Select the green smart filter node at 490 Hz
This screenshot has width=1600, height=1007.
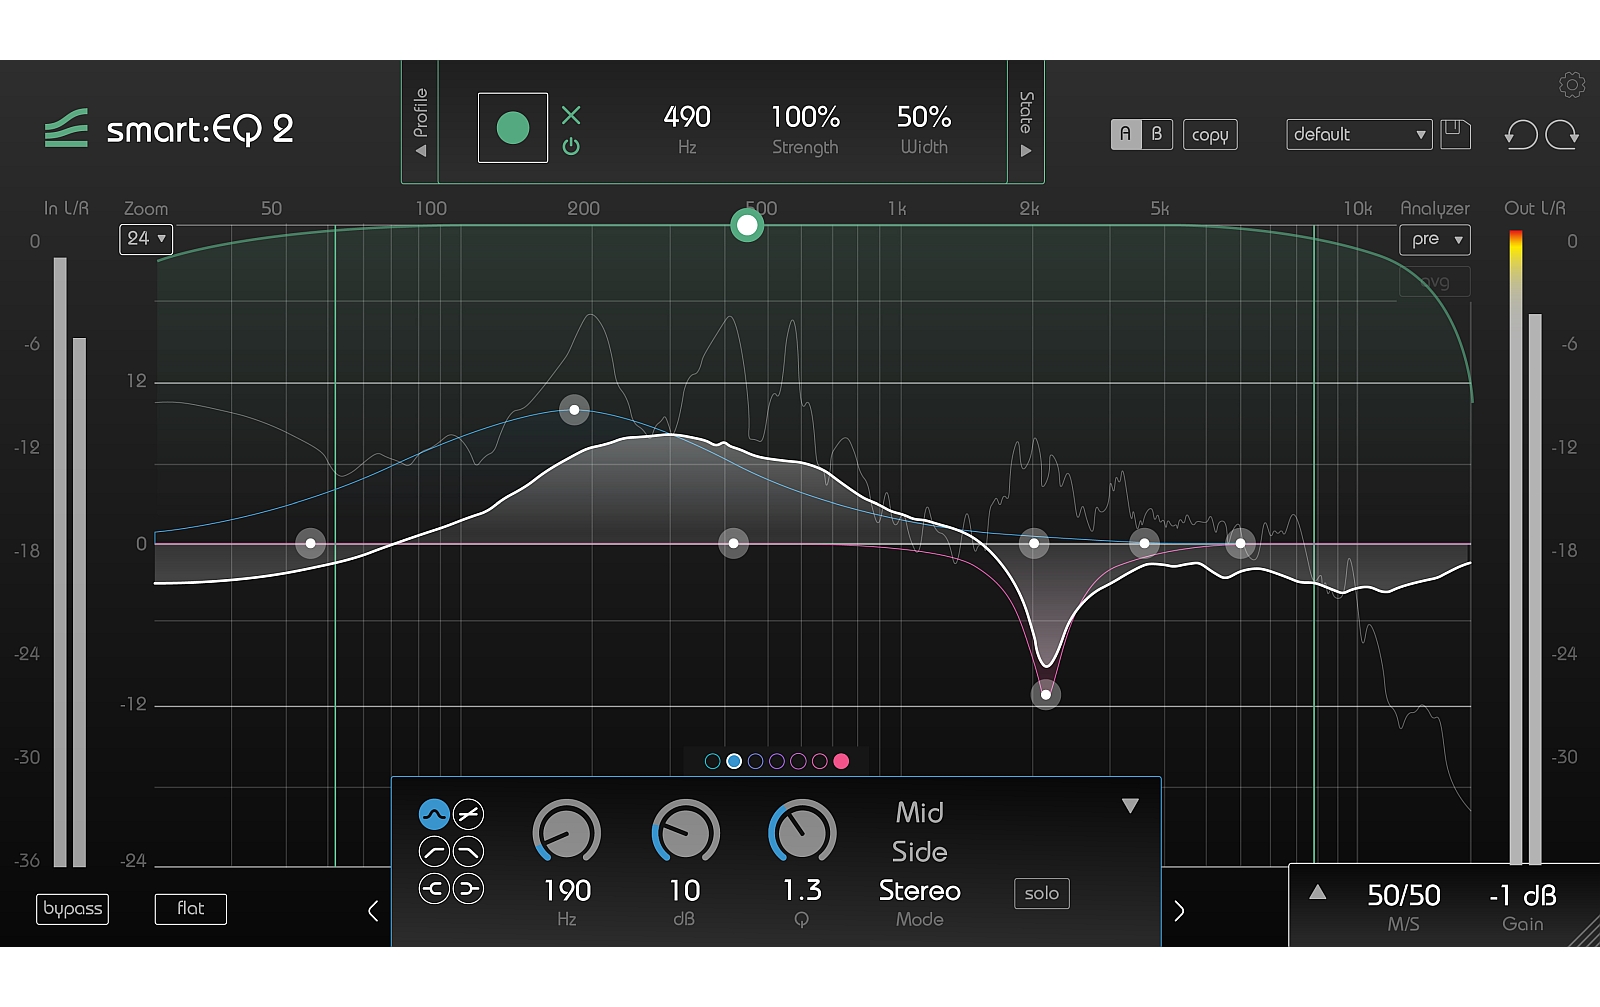[x=747, y=225]
